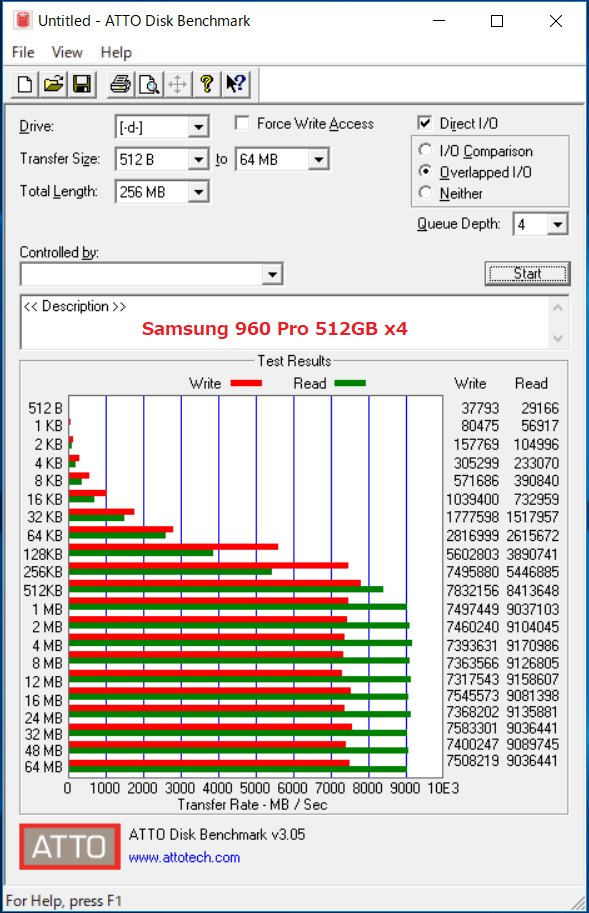This screenshot has width=589, height=913.
Task: Open a saved benchmark file icon
Action: click(x=54, y=84)
